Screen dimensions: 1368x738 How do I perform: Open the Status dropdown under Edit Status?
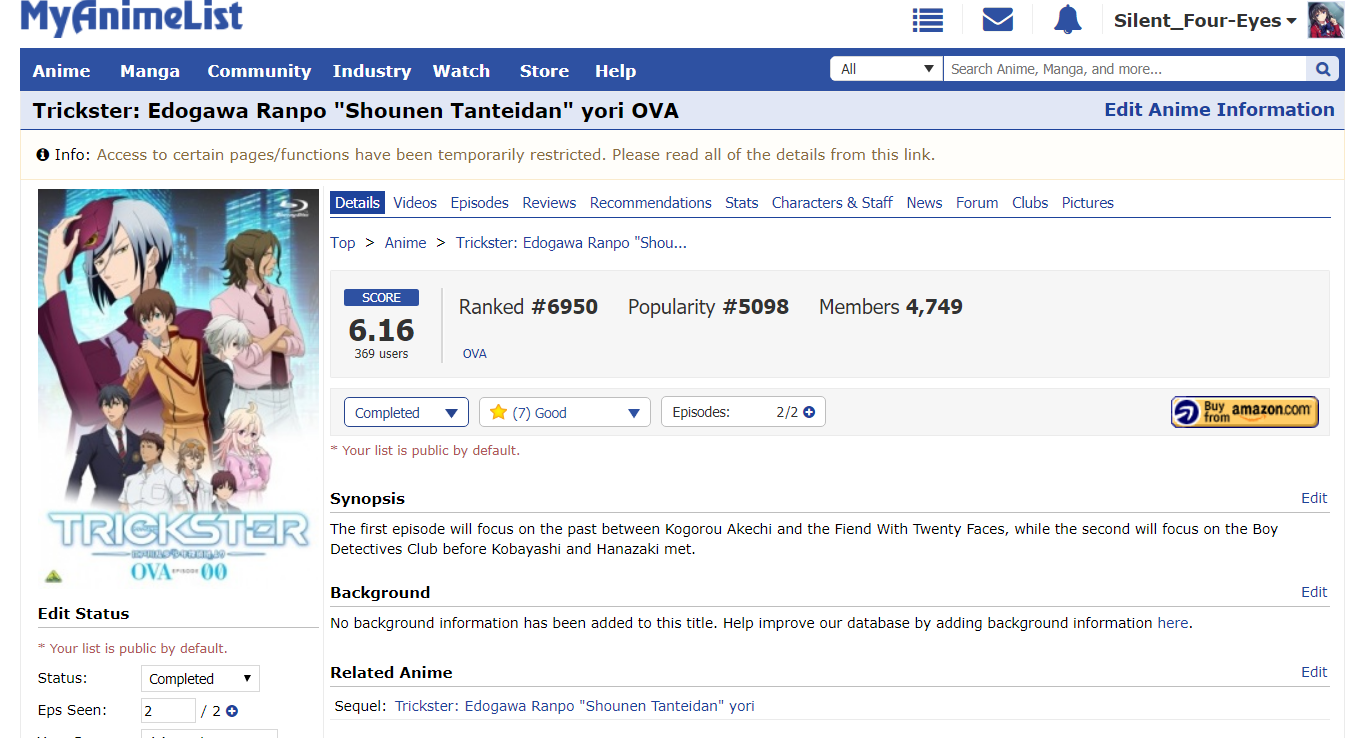pyautogui.click(x=200, y=679)
